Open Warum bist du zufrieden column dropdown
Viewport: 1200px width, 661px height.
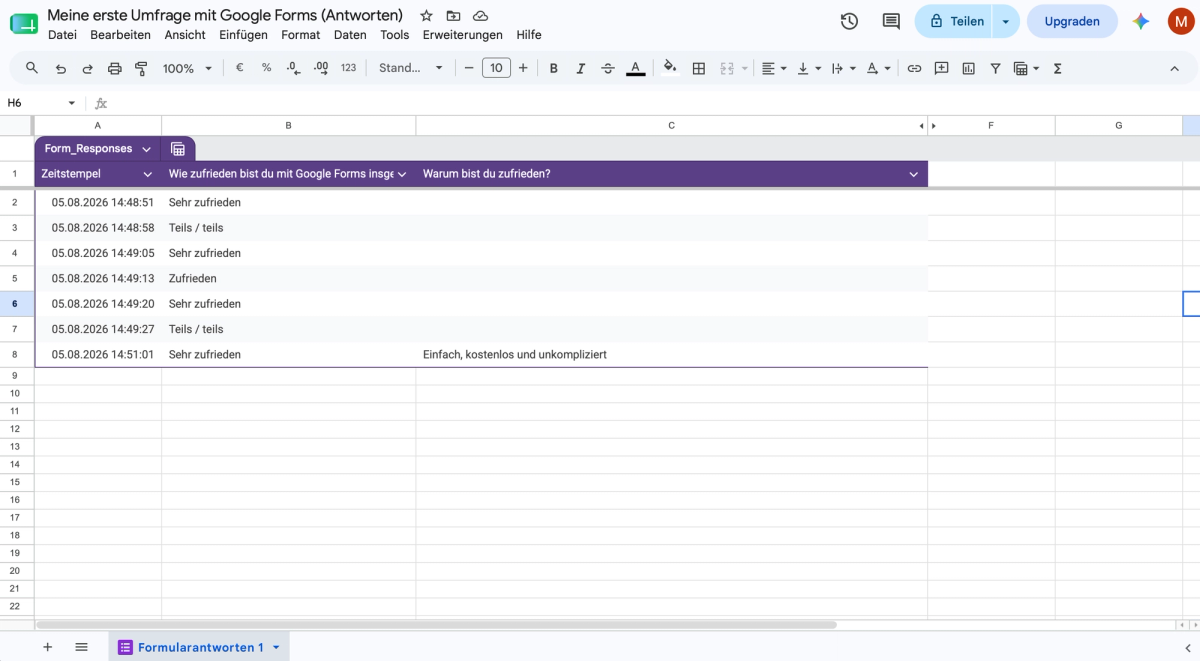pyautogui.click(x=913, y=174)
